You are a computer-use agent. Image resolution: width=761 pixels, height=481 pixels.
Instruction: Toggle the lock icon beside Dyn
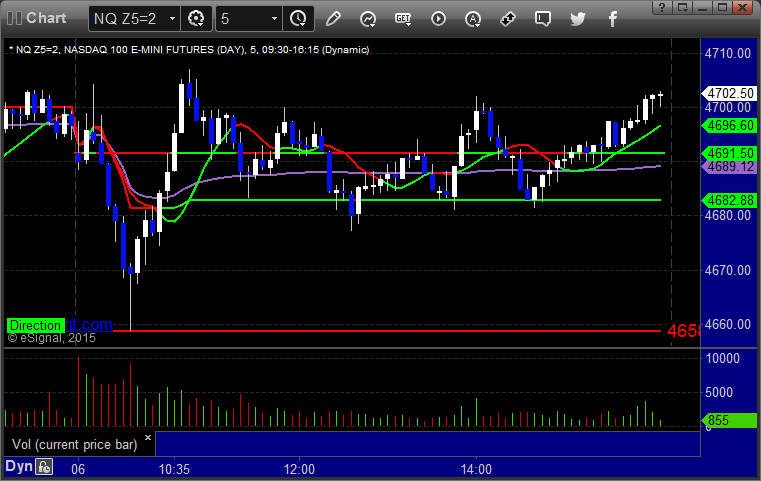[44, 467]
